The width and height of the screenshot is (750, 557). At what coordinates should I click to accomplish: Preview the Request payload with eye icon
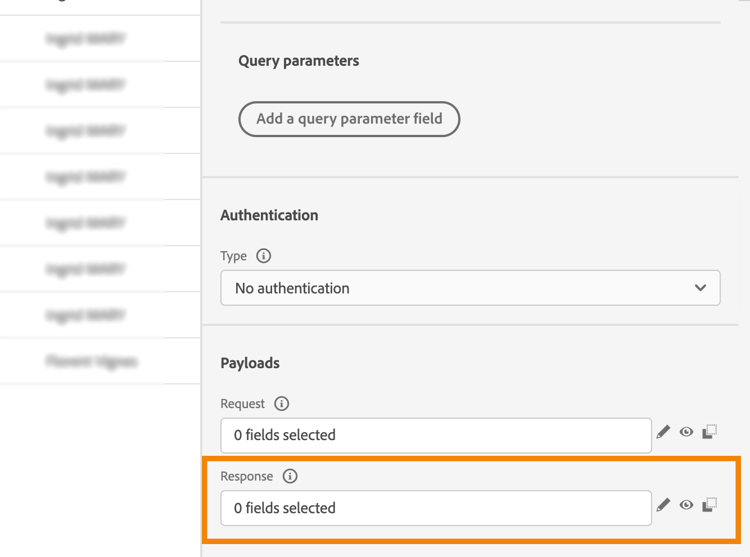click(686, 432)
